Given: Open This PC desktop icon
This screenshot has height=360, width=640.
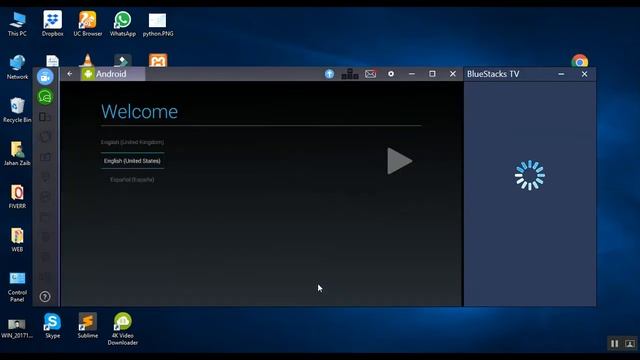Looking at the screenshot, I should coord(17,24).
